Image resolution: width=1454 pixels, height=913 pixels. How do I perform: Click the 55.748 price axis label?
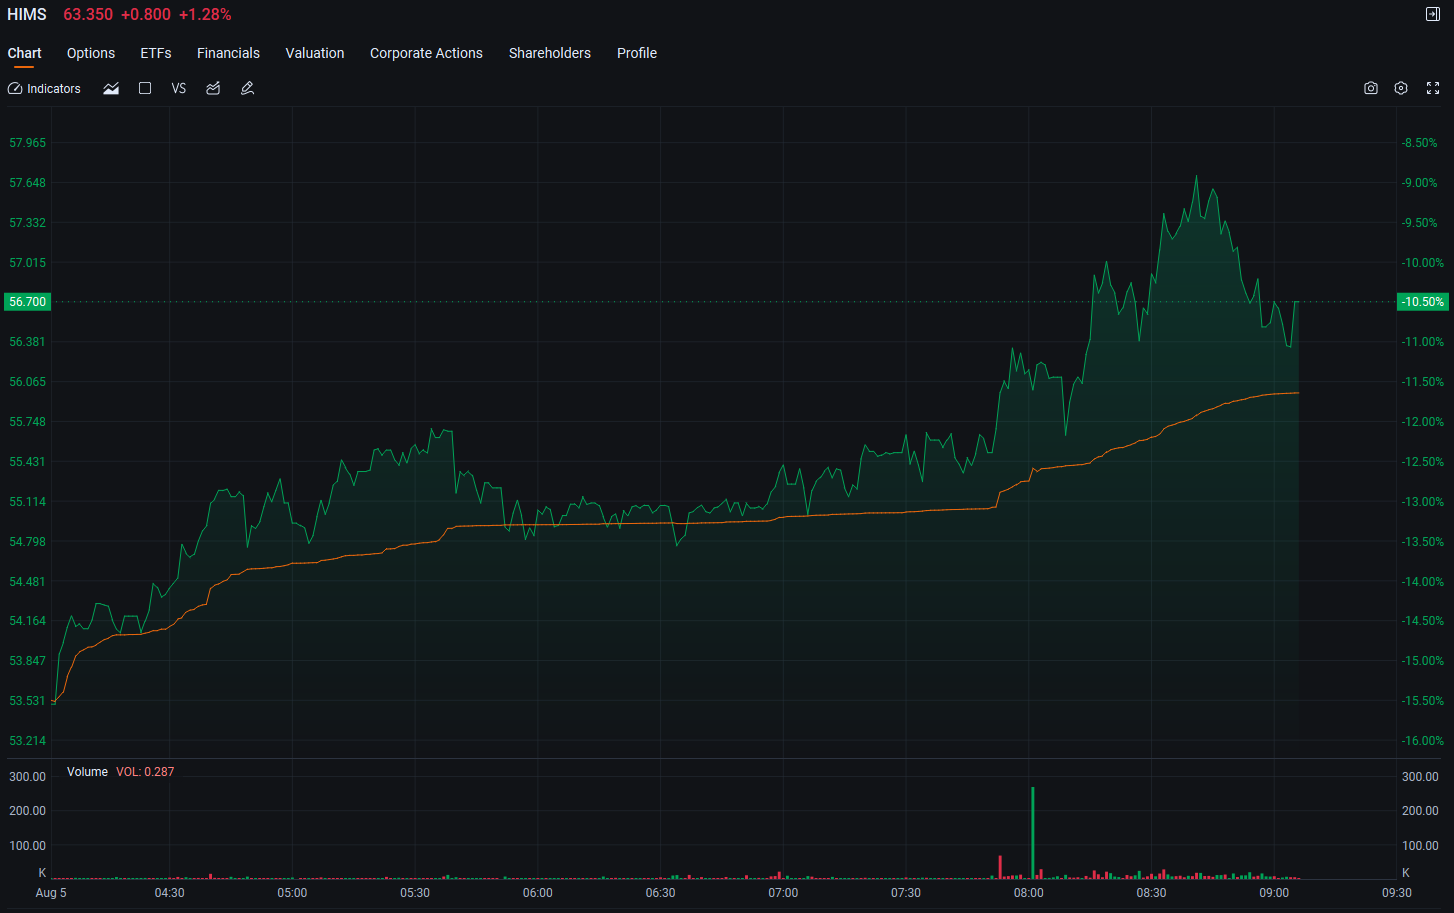point(28,422)
